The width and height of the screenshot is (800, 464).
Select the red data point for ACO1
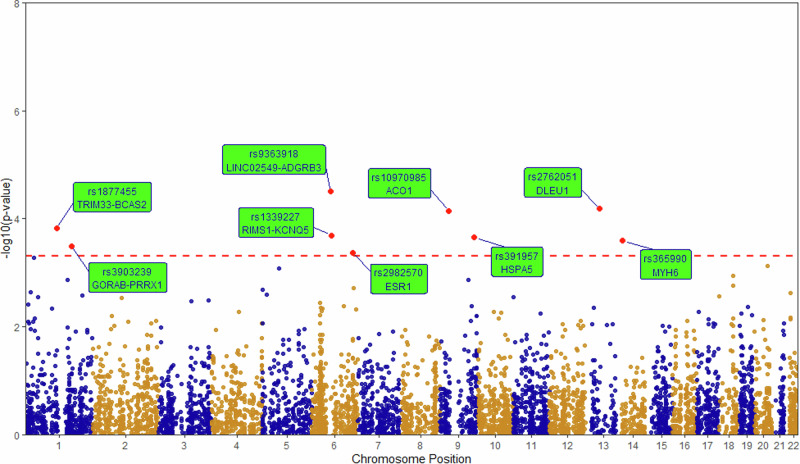coord(449,211)
